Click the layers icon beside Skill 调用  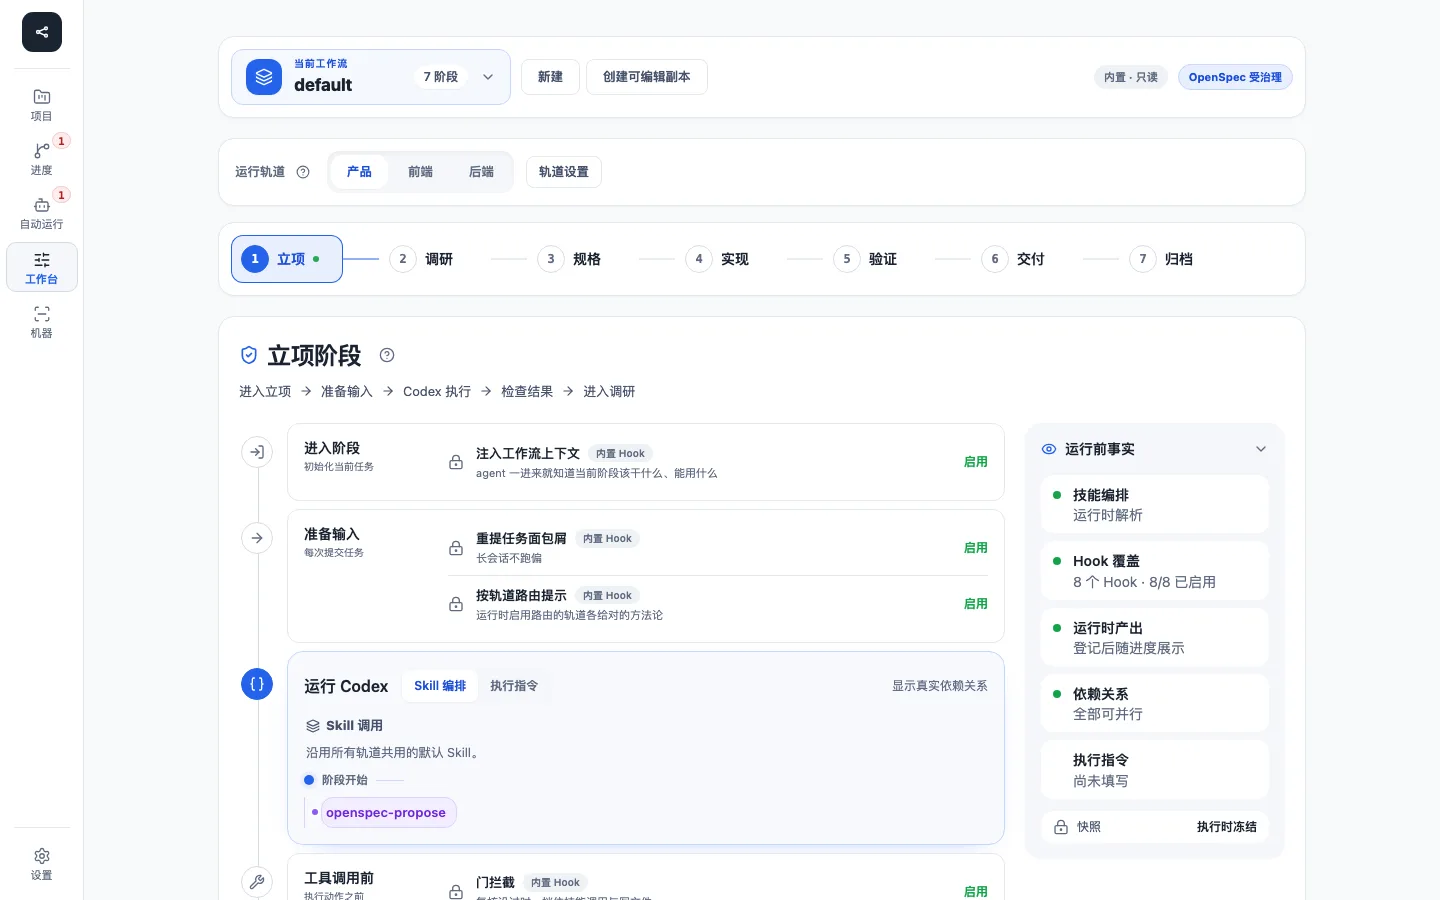point(313,726)
